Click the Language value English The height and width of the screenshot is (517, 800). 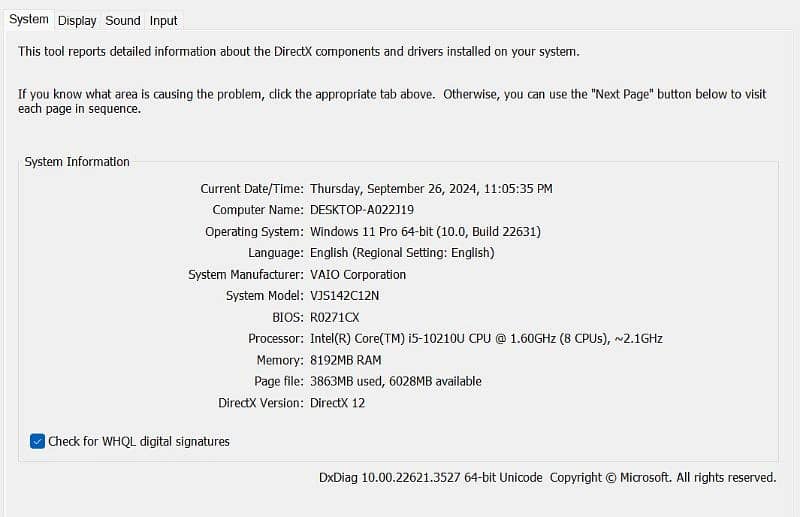coord(402,253)
